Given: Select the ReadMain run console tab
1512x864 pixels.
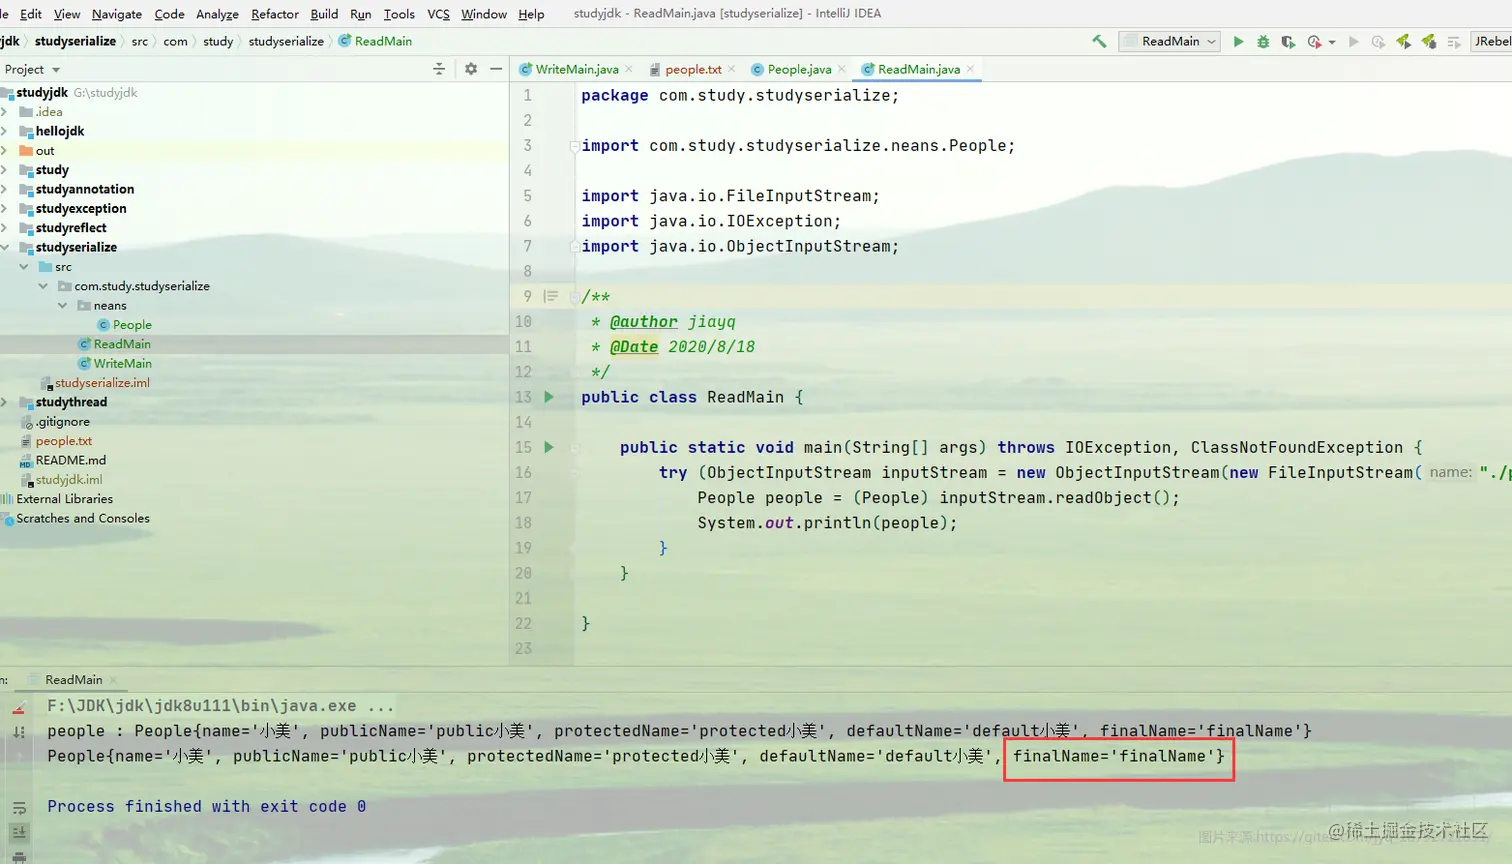Looking at the screenshot, I should coord(73,680).
